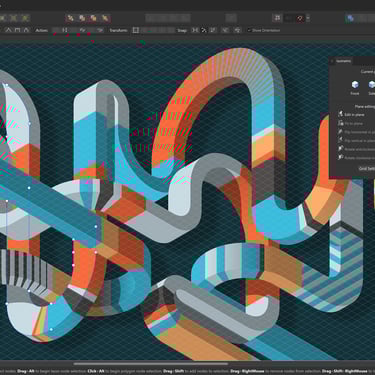The height and width of the screenshot is (375, 375).
Task: Click the Transform mode box icon
Action: [x=135, y=30]
